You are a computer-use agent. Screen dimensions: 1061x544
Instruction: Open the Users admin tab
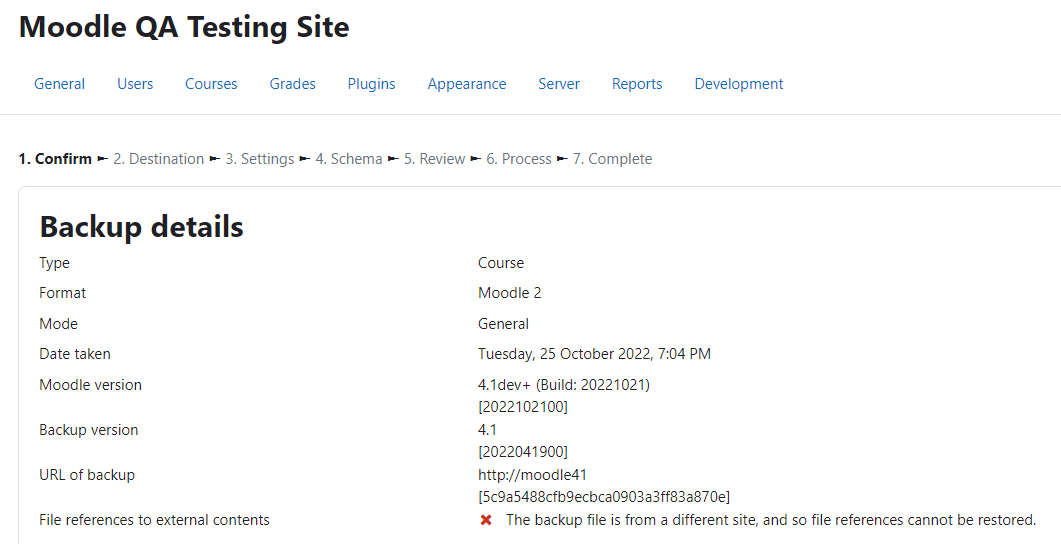coord(135,84)
